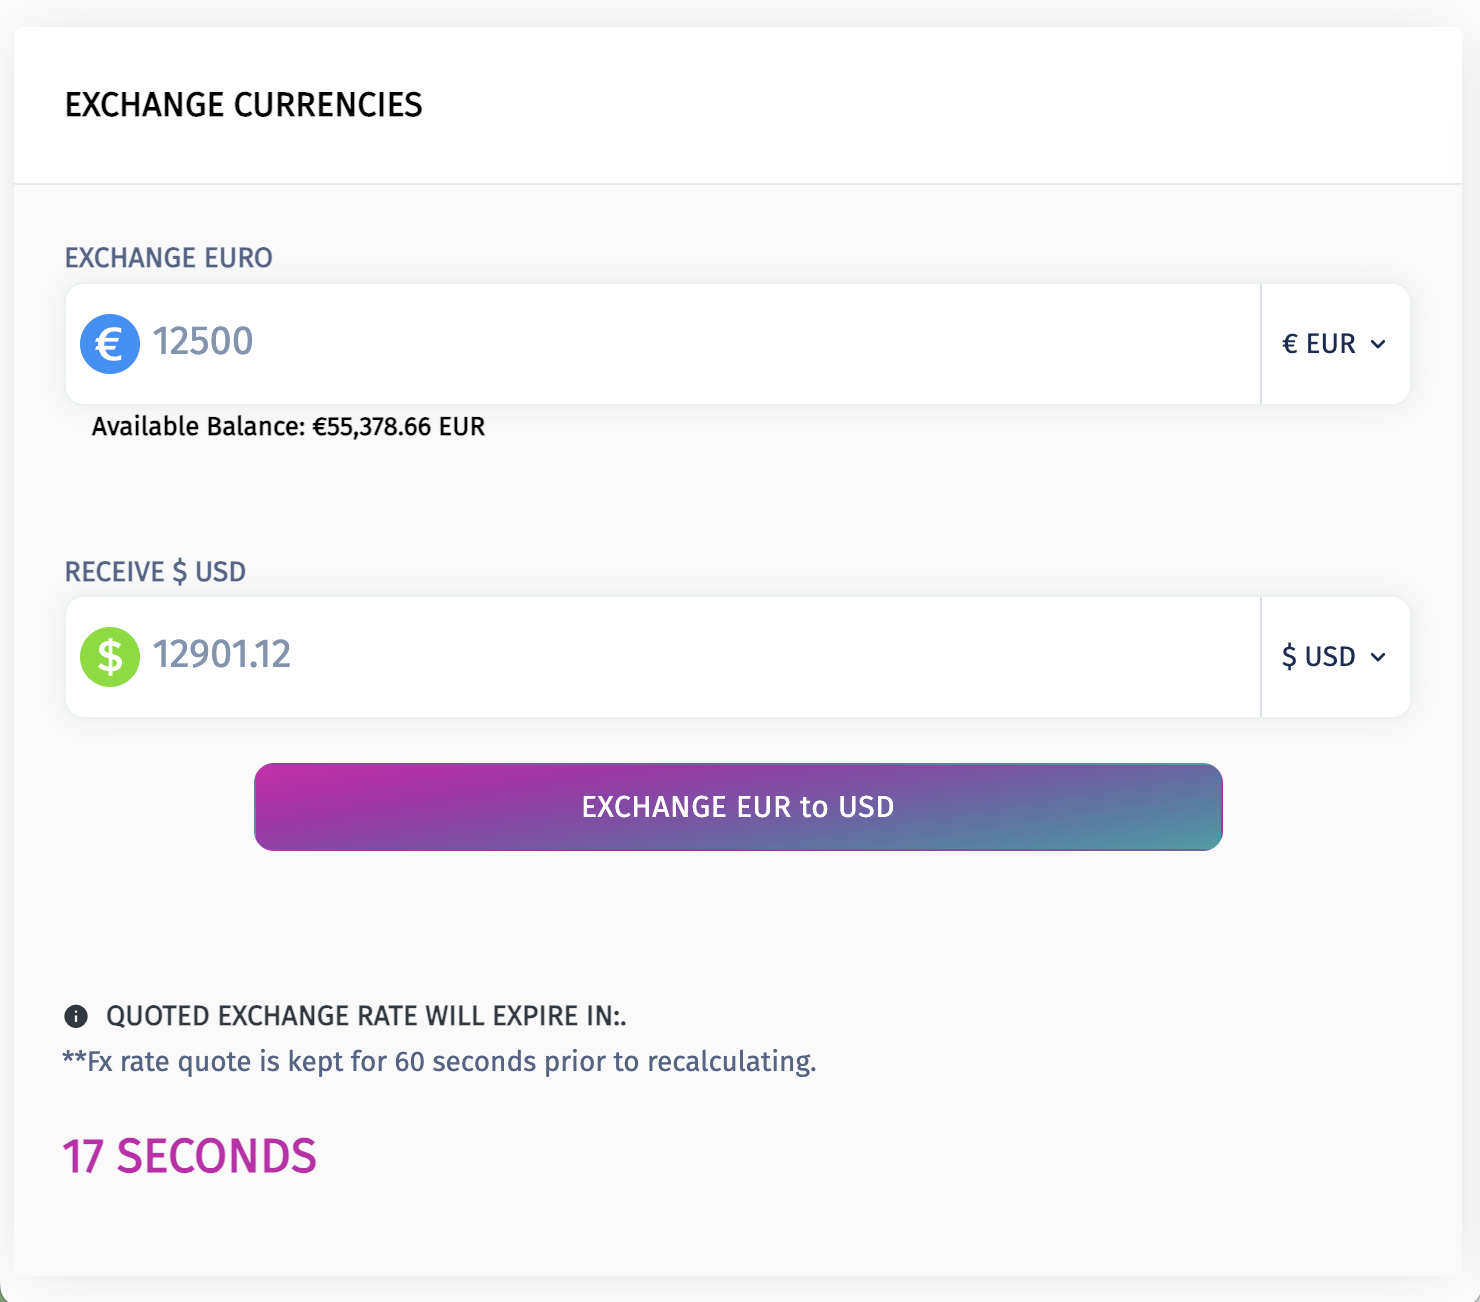Click the blue Euro currency icon
This screenshot has width=1480, height=1302.
[x=110, y=344]
